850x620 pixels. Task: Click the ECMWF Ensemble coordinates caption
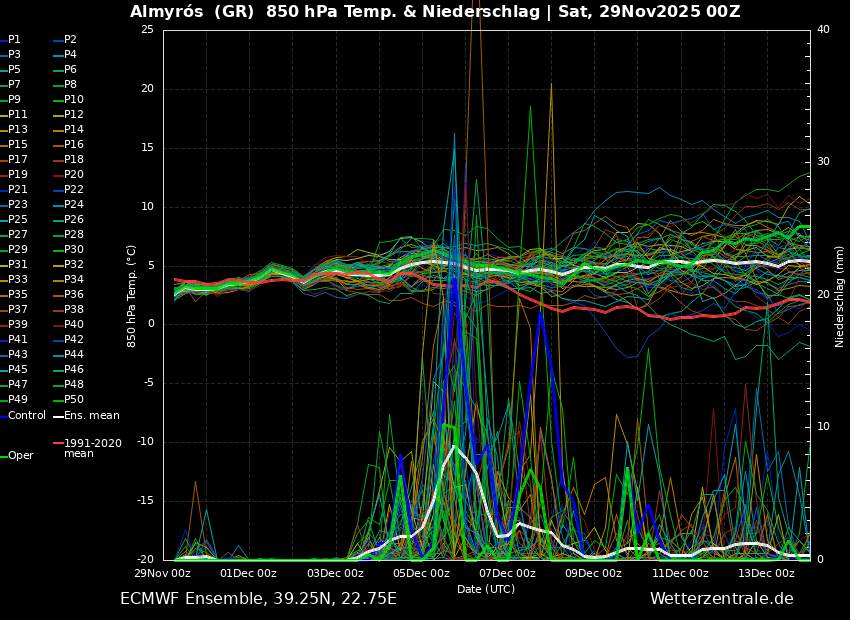coord(258,599)
